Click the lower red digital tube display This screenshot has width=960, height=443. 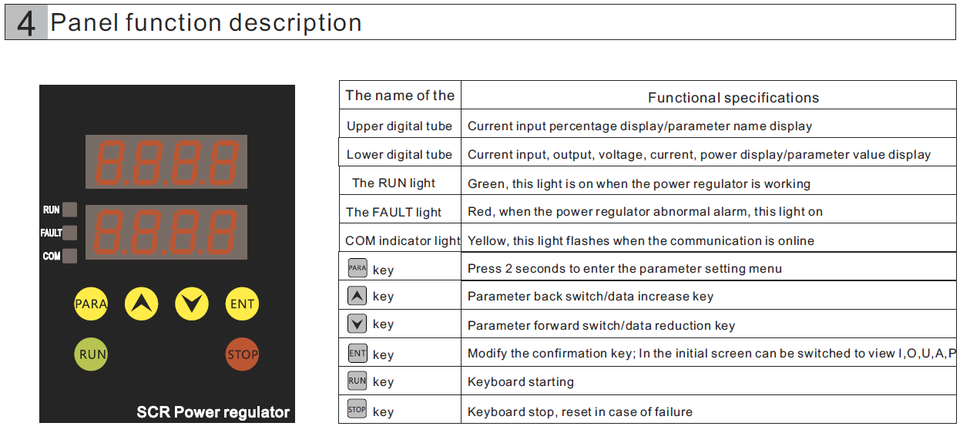pos(166,233)
